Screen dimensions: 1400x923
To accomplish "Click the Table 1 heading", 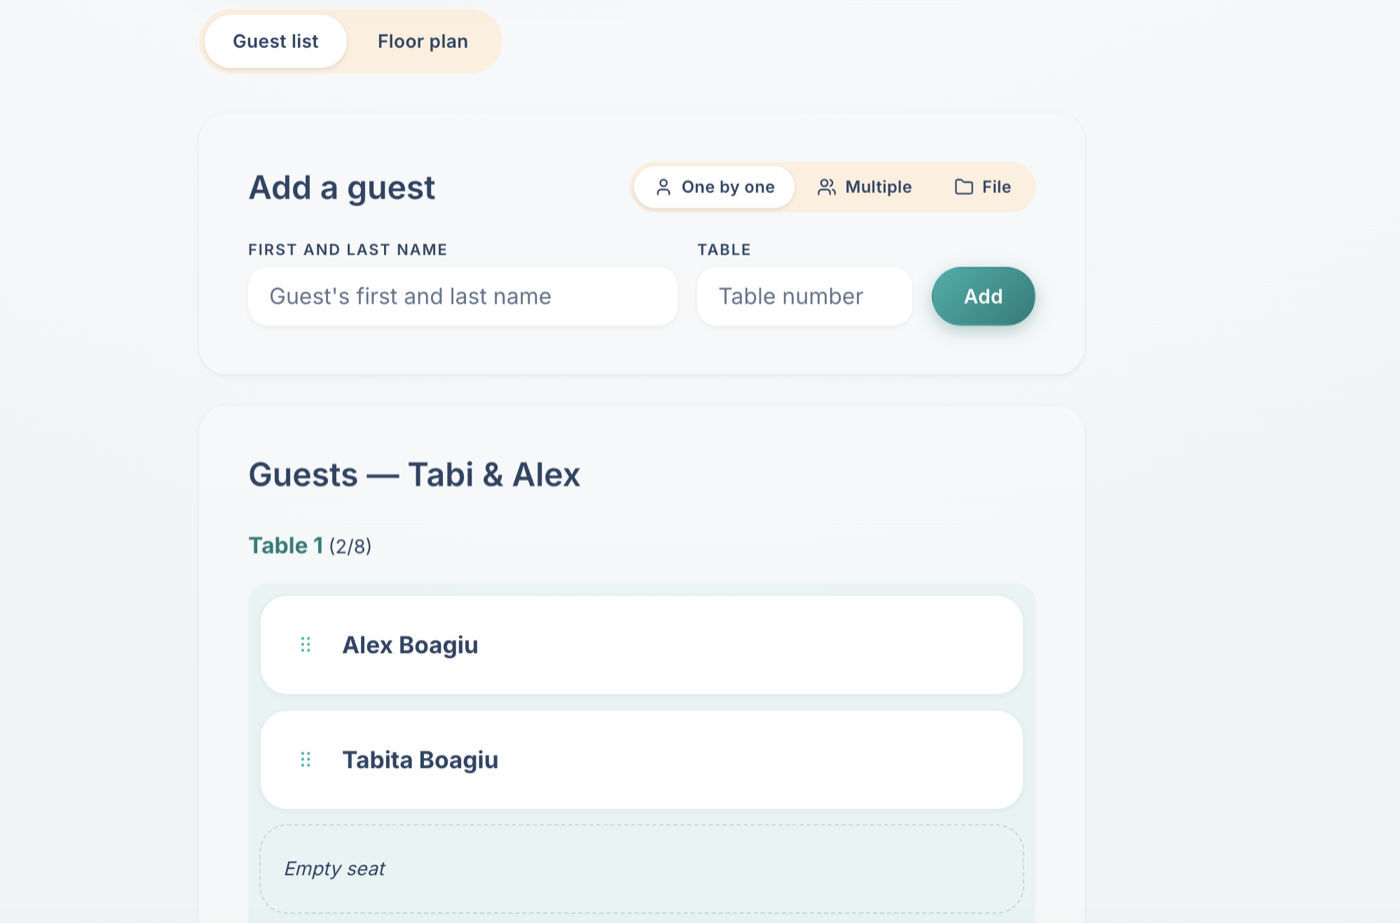I will pyautogui.click(x=285, y=546).
